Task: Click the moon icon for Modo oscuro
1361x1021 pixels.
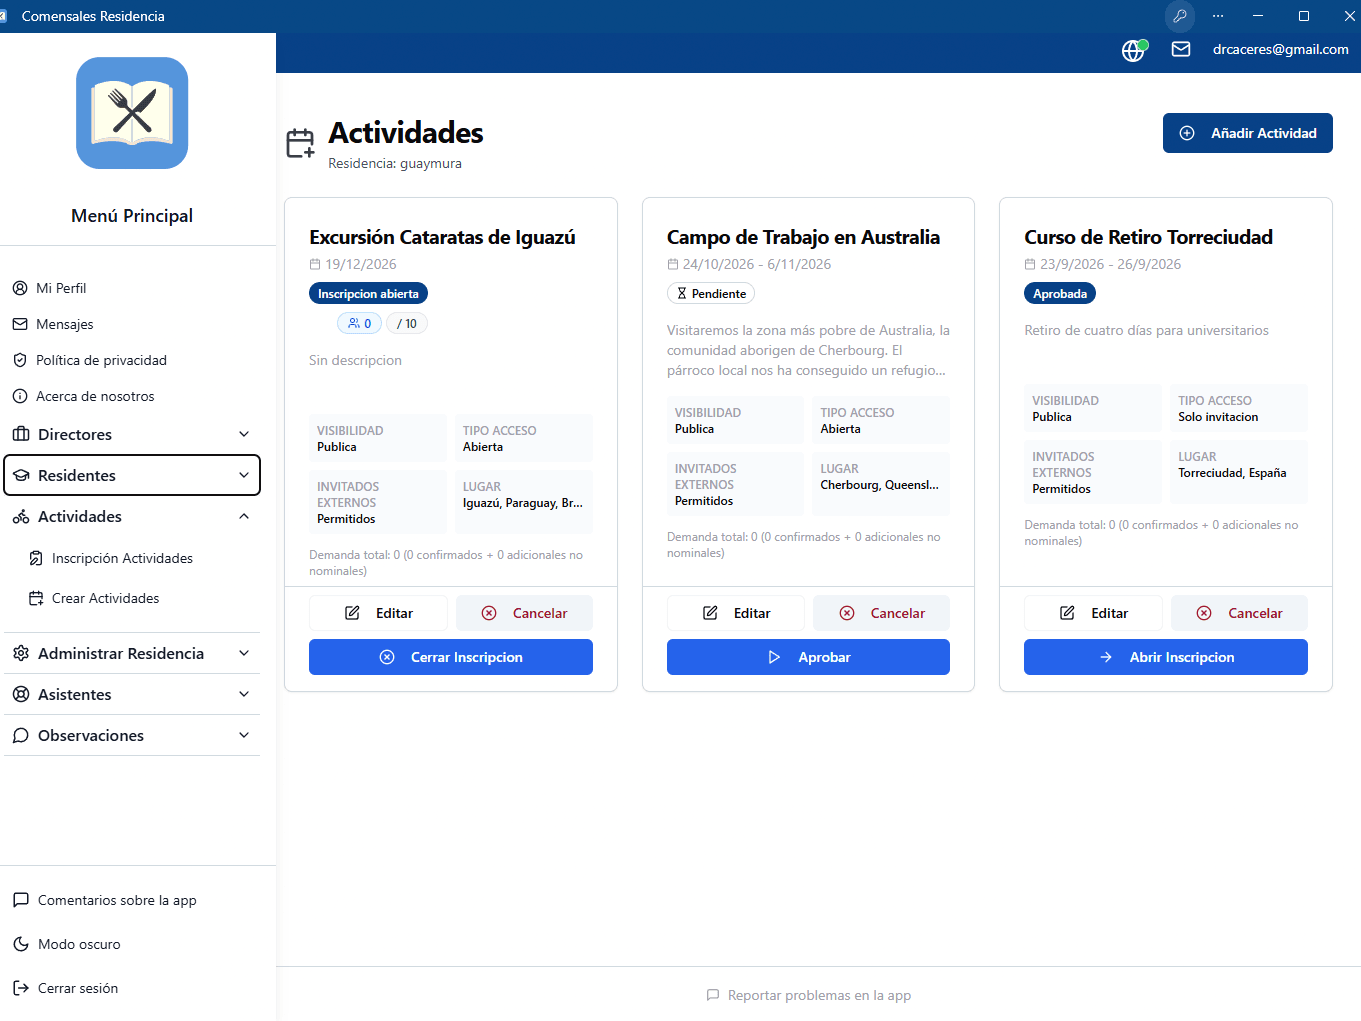Action: (21, 944)
